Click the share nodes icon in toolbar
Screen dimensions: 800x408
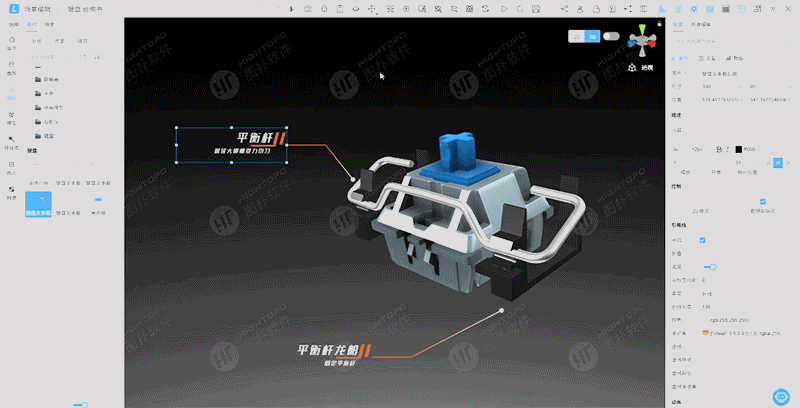(564, 9)
